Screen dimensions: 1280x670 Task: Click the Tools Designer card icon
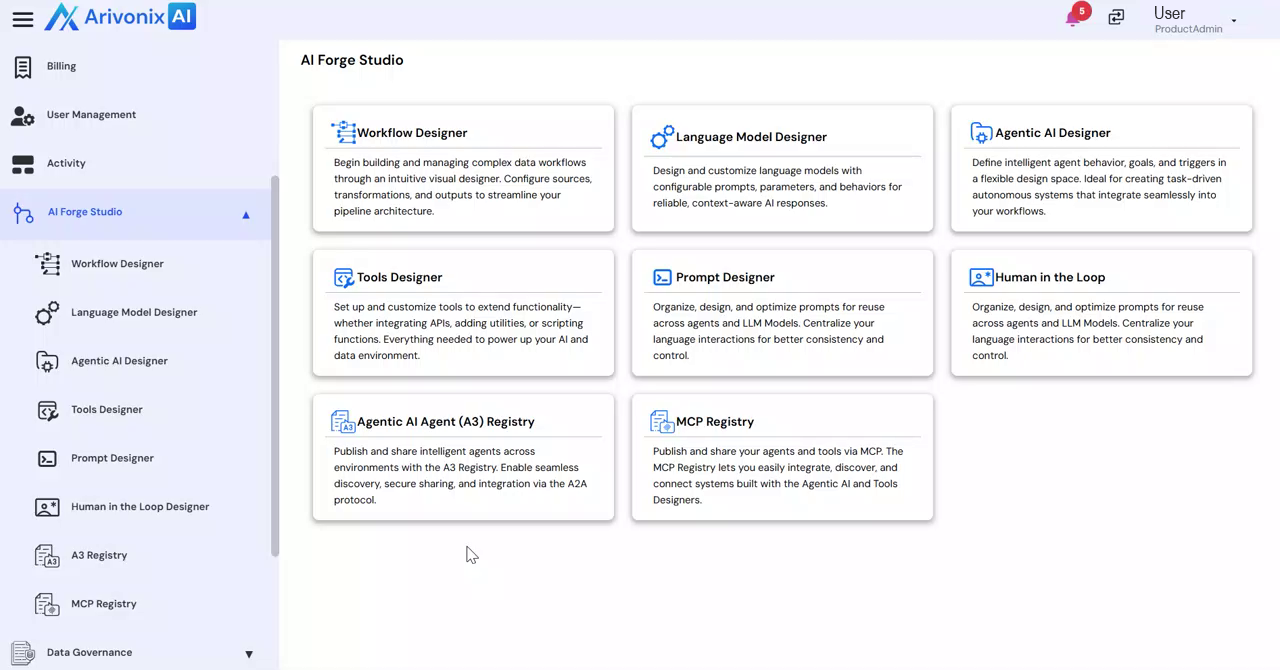point(344,278)
